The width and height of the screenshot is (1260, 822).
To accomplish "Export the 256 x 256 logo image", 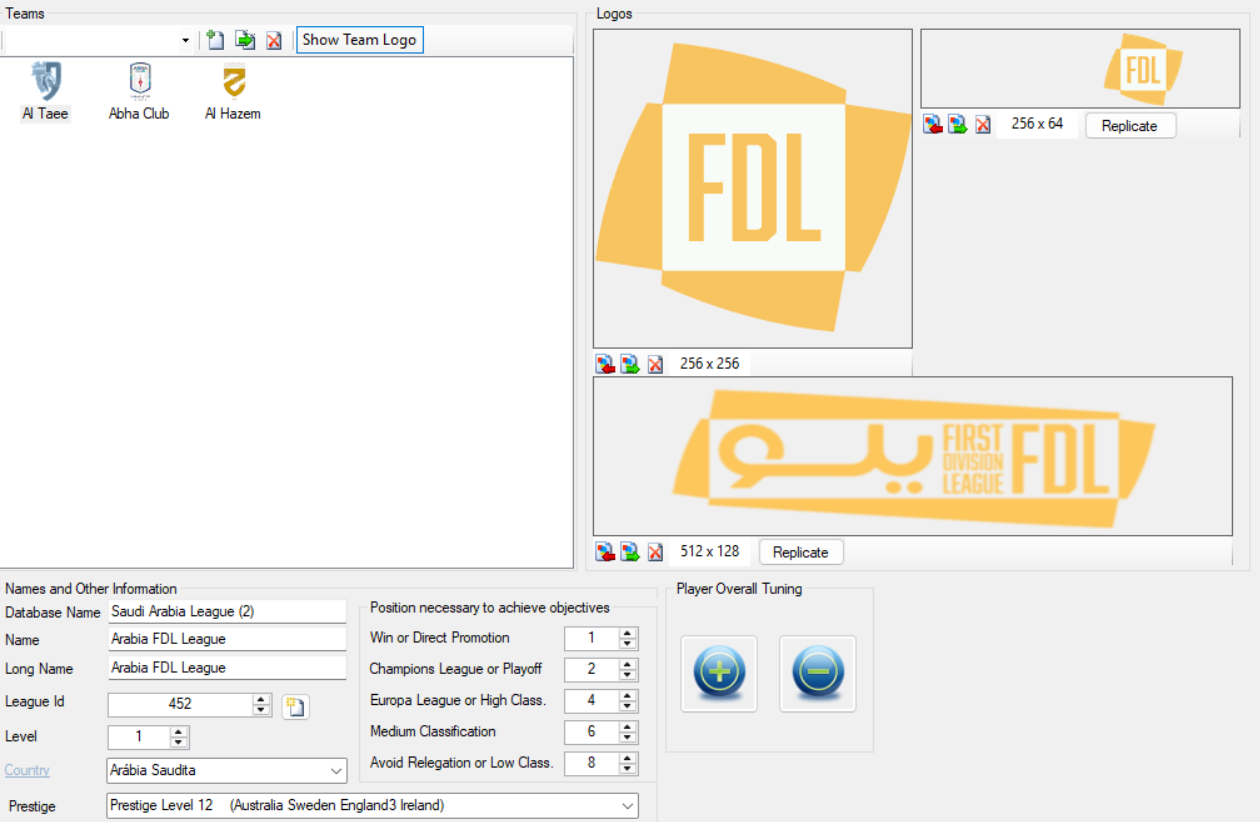I will coord(630,364).
